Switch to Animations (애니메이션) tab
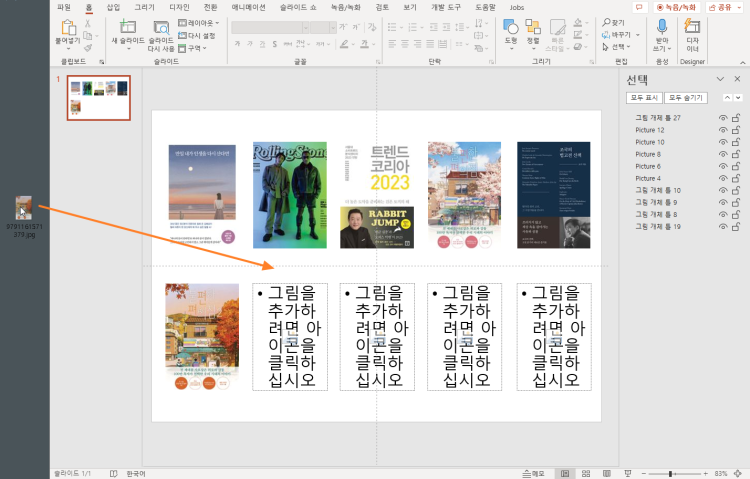The height and width of the screenshot is (479, 750). pyautogui.click(x=248, y=7)
